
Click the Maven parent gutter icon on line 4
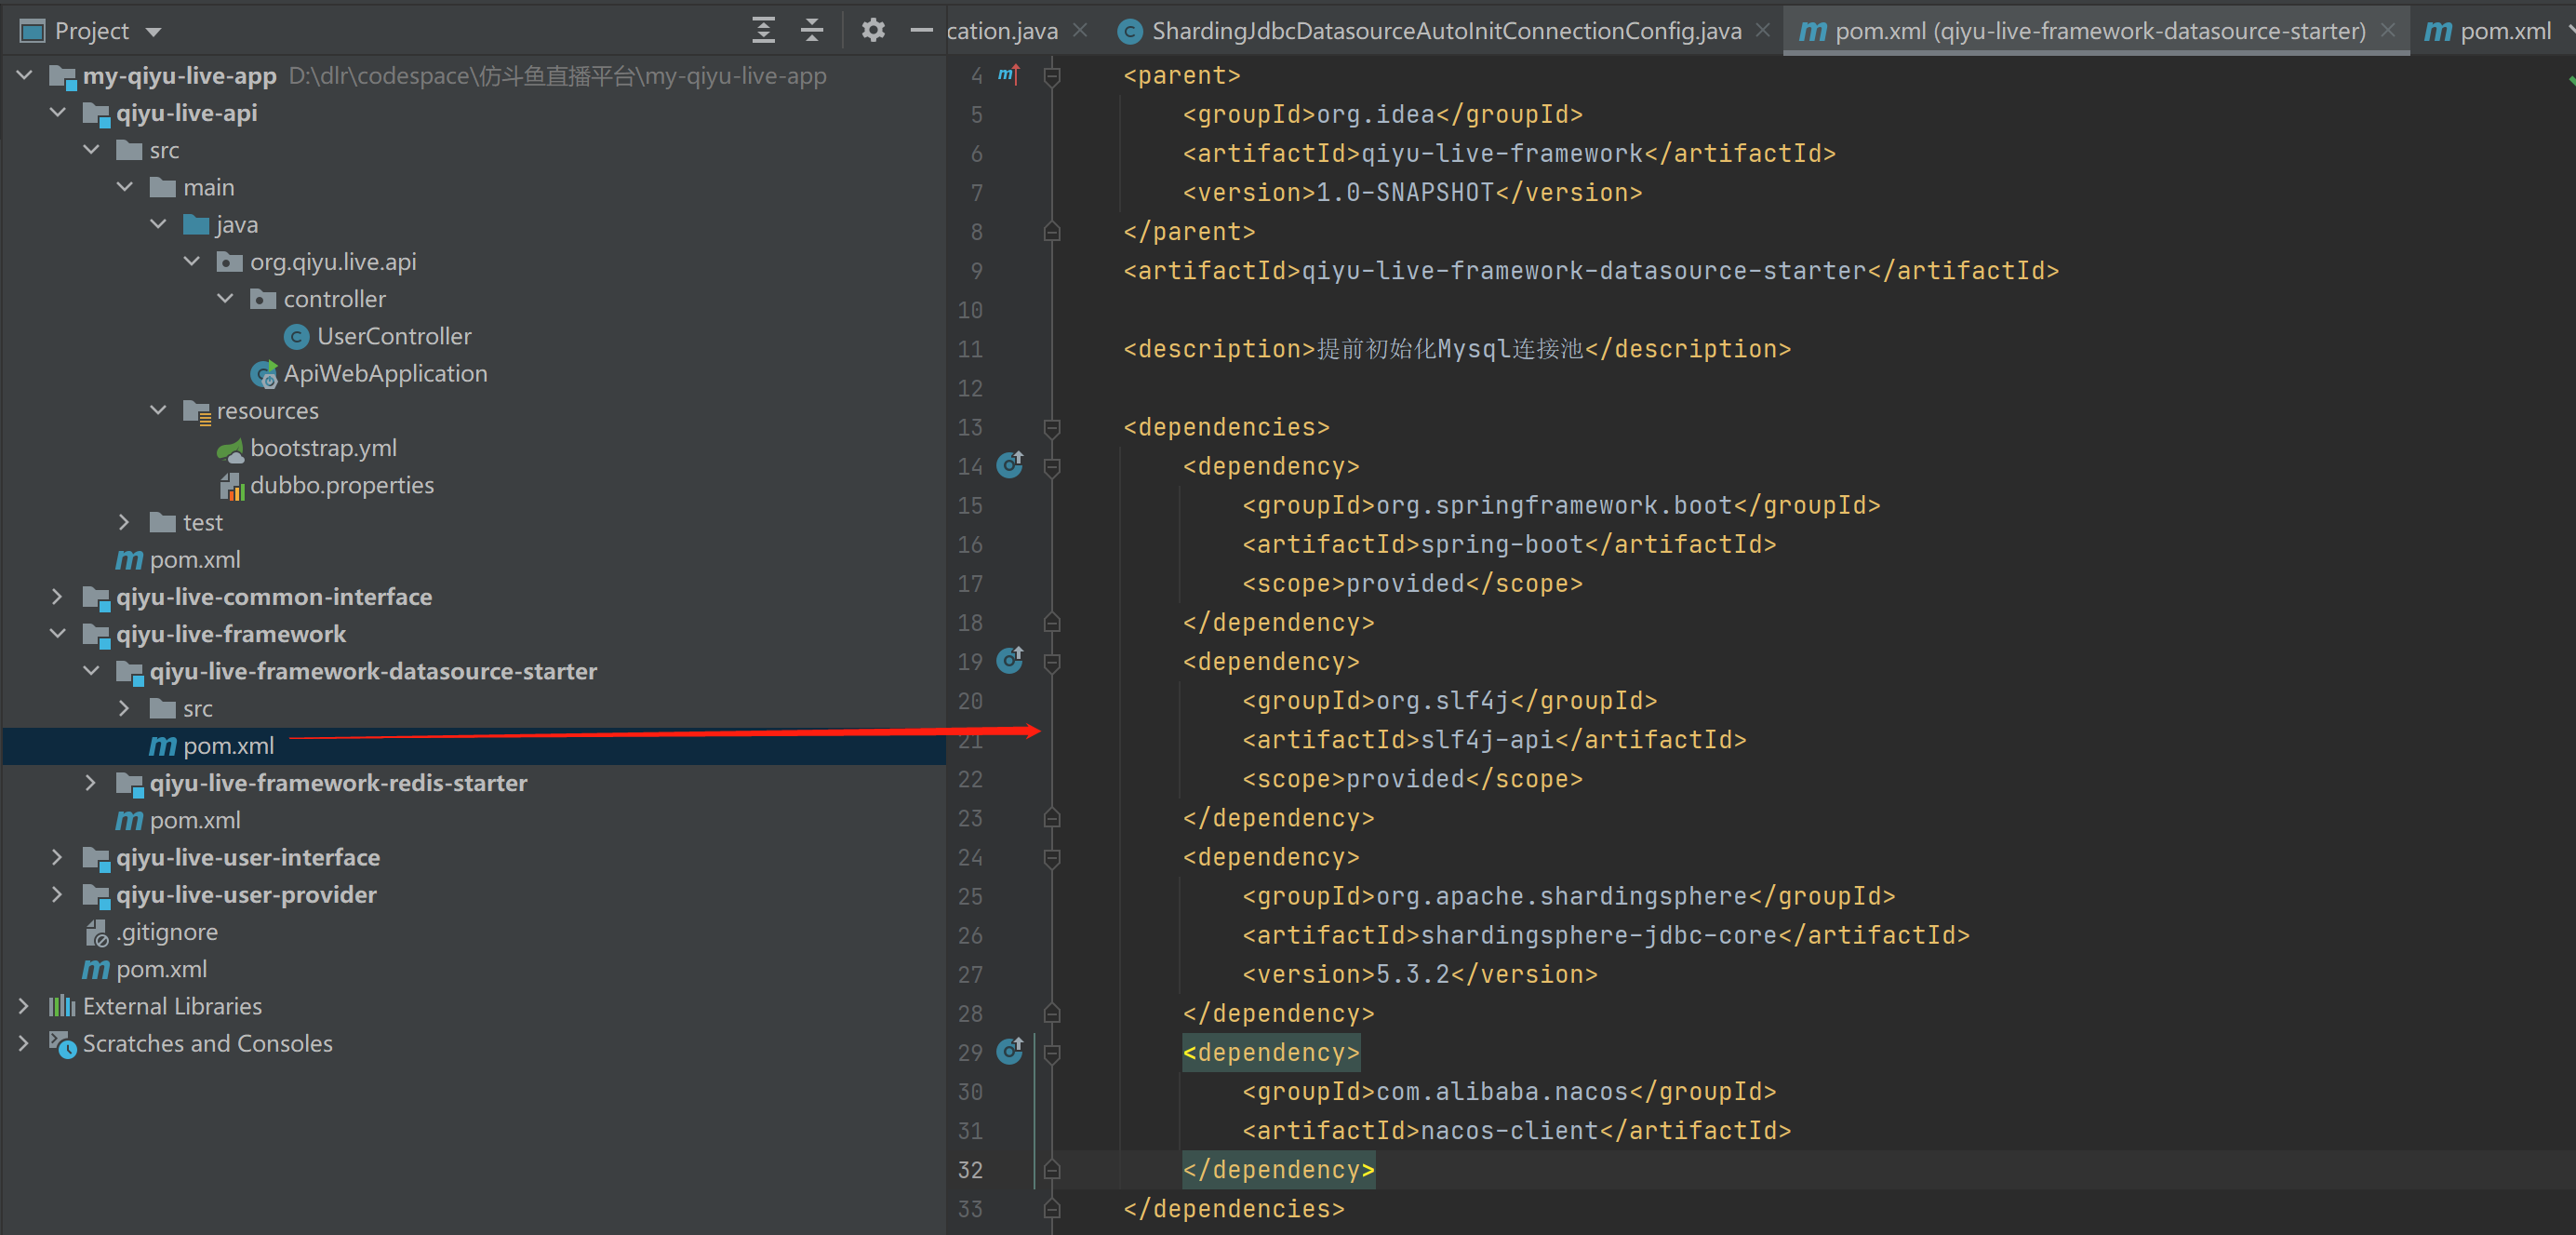click(x=1008, y=75)
